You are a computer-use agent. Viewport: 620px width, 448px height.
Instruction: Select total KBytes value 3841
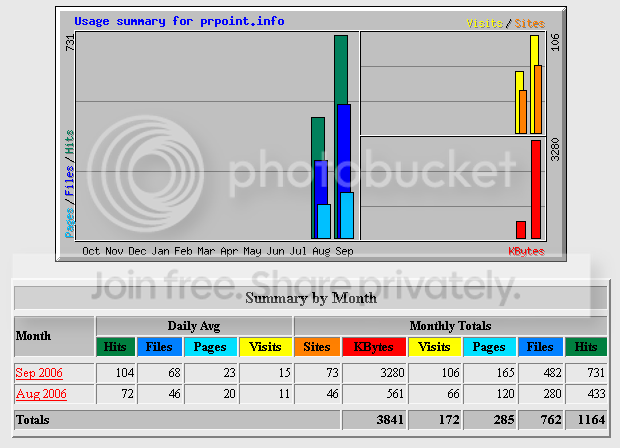[390, 420]
